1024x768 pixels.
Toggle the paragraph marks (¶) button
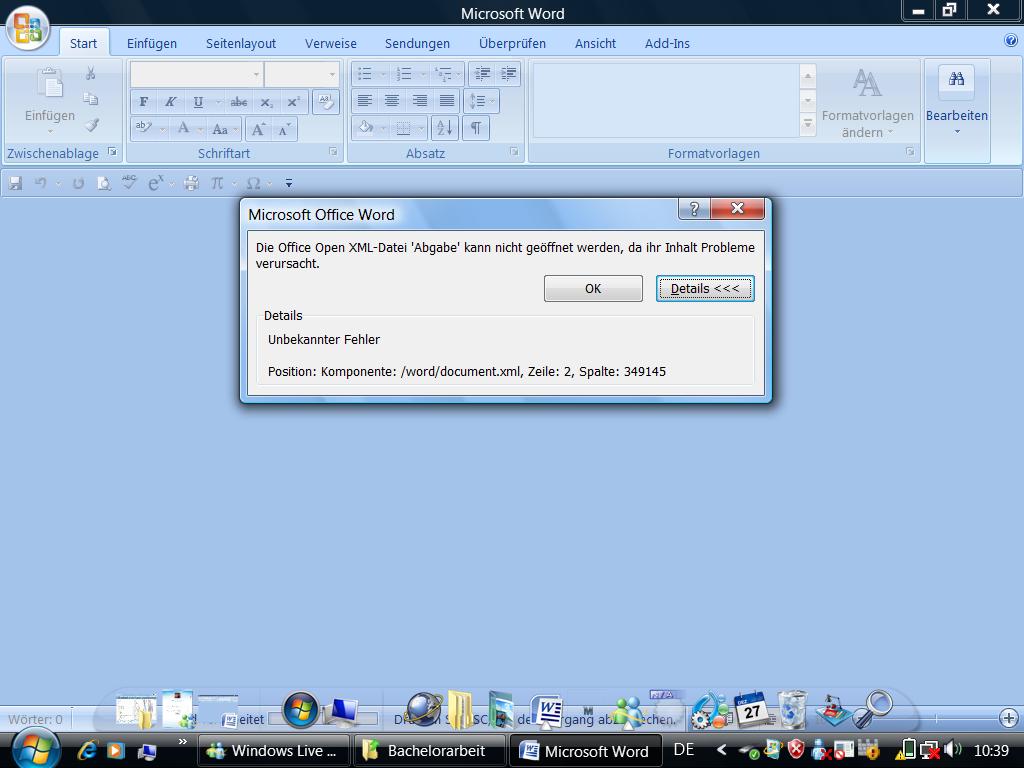click(476, 128)
